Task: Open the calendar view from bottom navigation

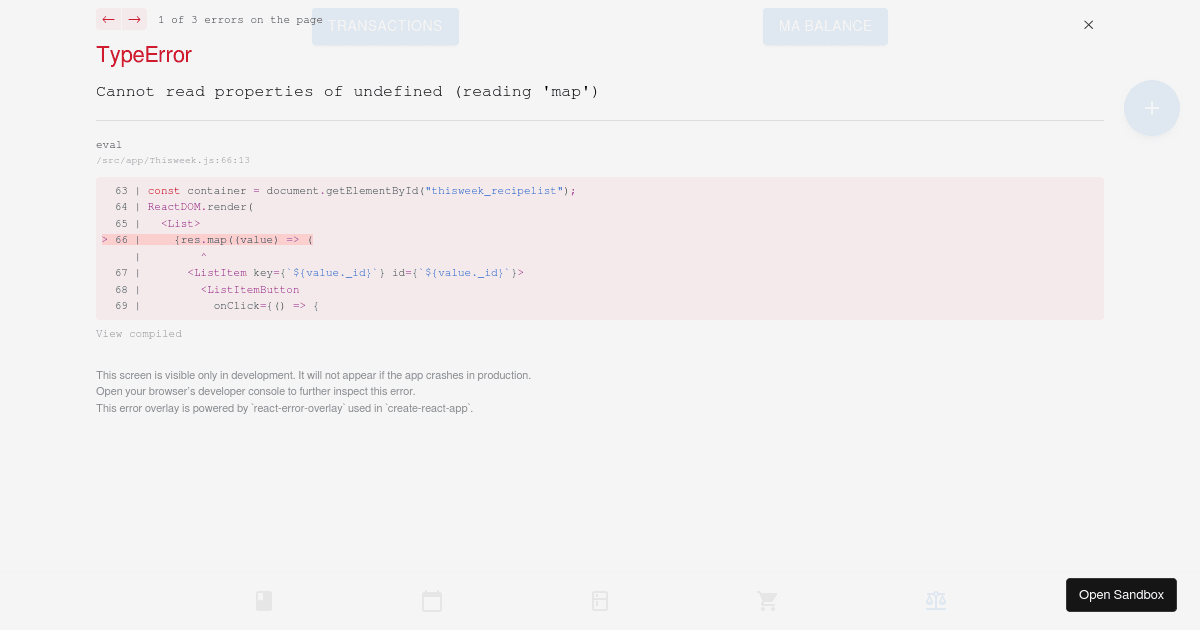Action: [432, 601]
